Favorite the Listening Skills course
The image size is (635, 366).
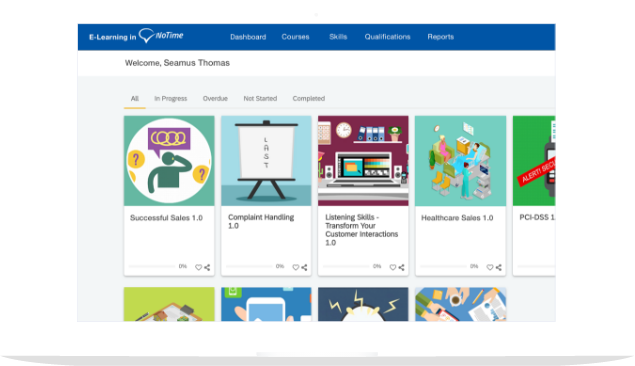[x=393, y=267]
